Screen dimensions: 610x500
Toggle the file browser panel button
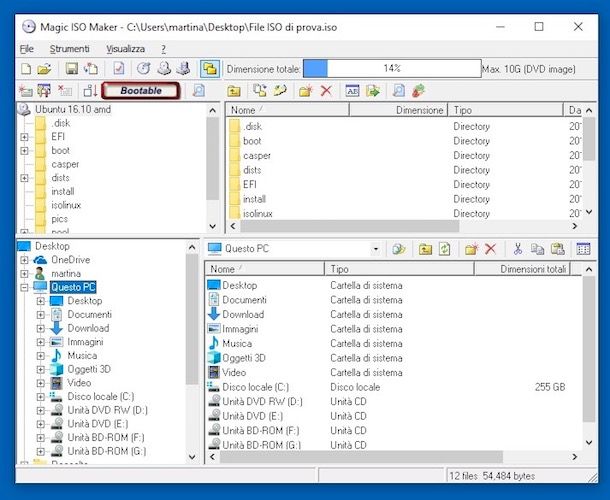click(x=210, y=69)
